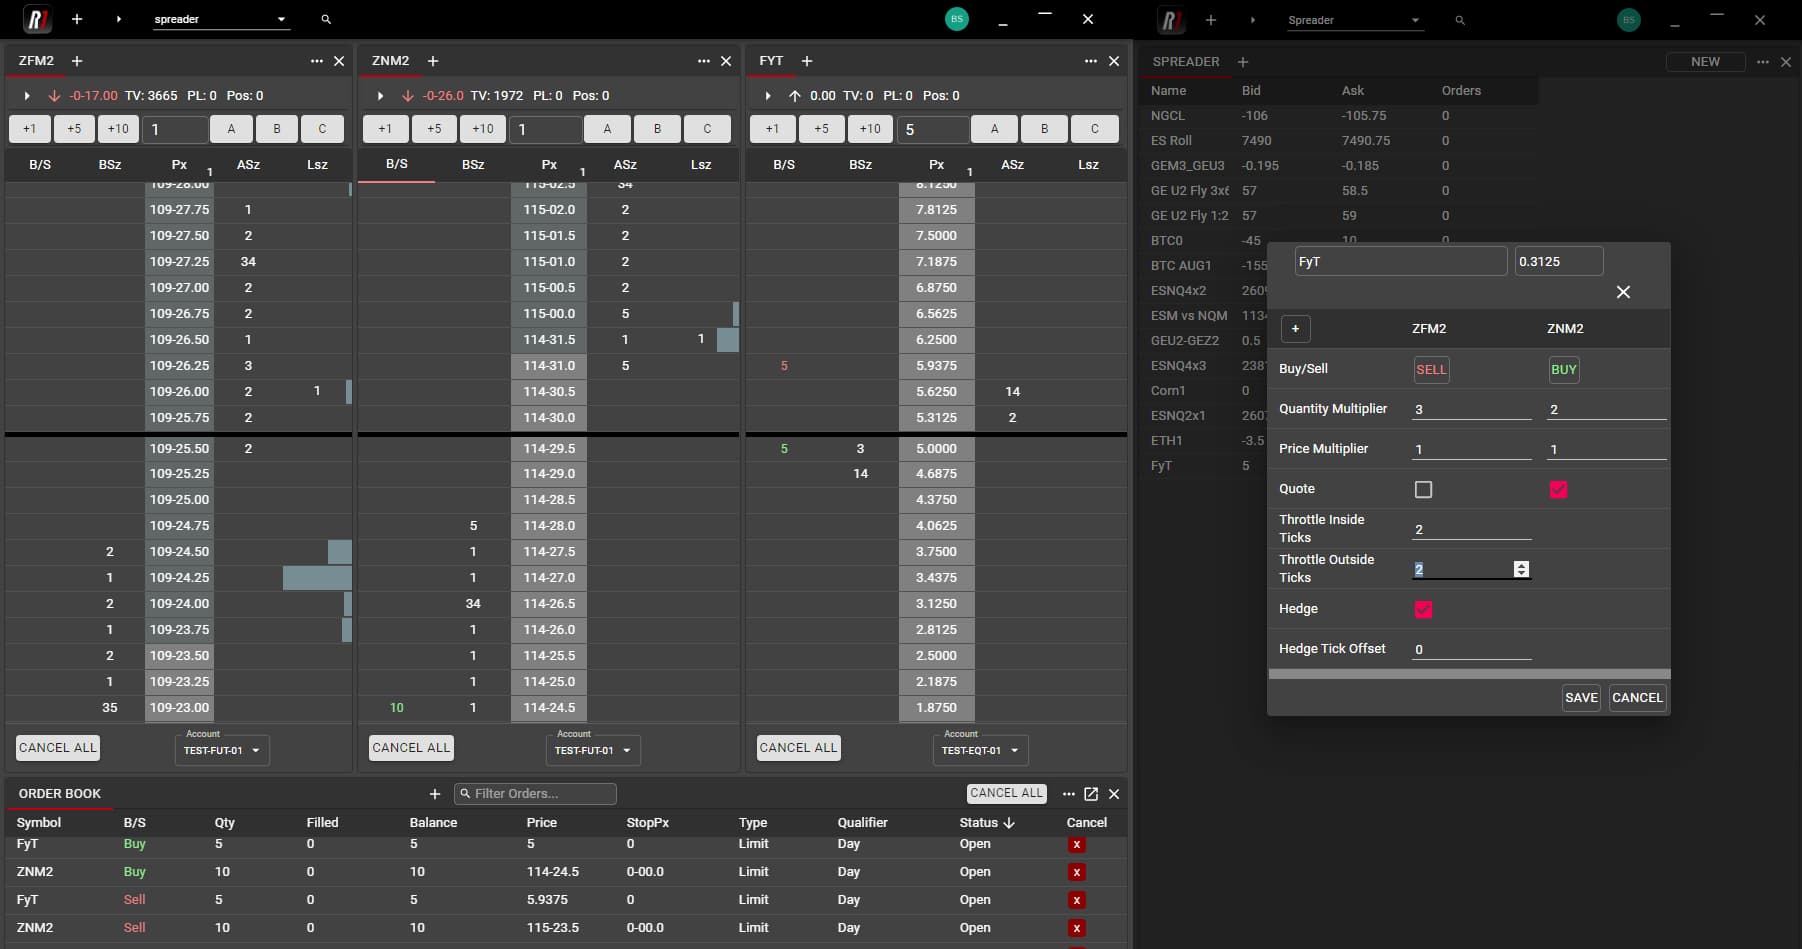
Task: Click SAVE in the spreader configuration dialog
Action: point(1580,698)
